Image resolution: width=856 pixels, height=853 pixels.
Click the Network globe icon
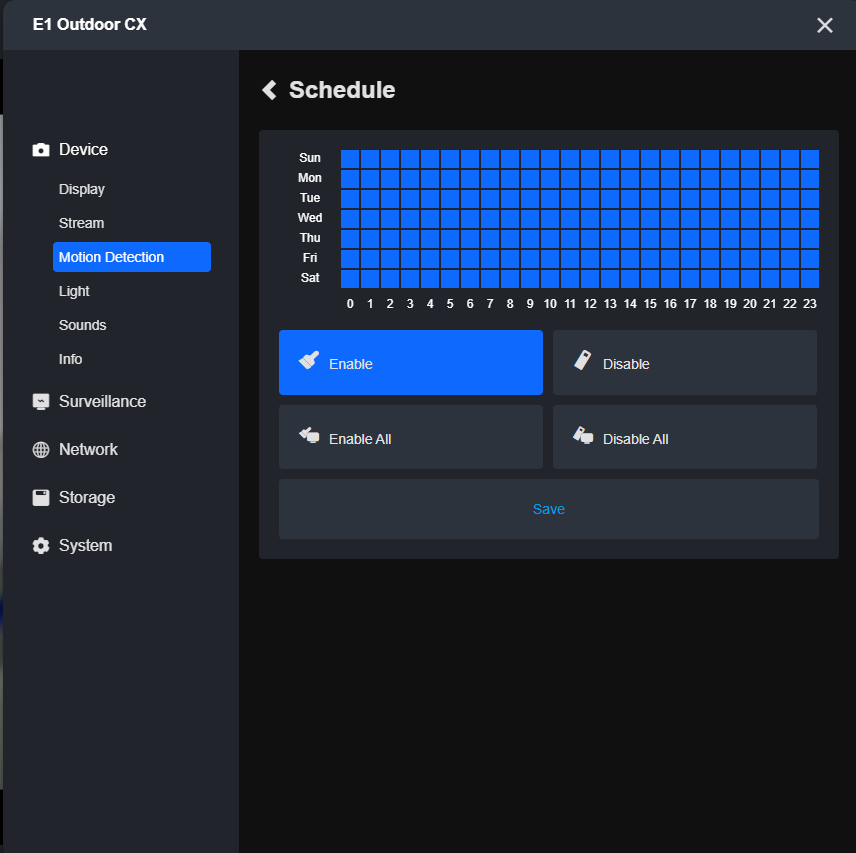pos(41,450)
